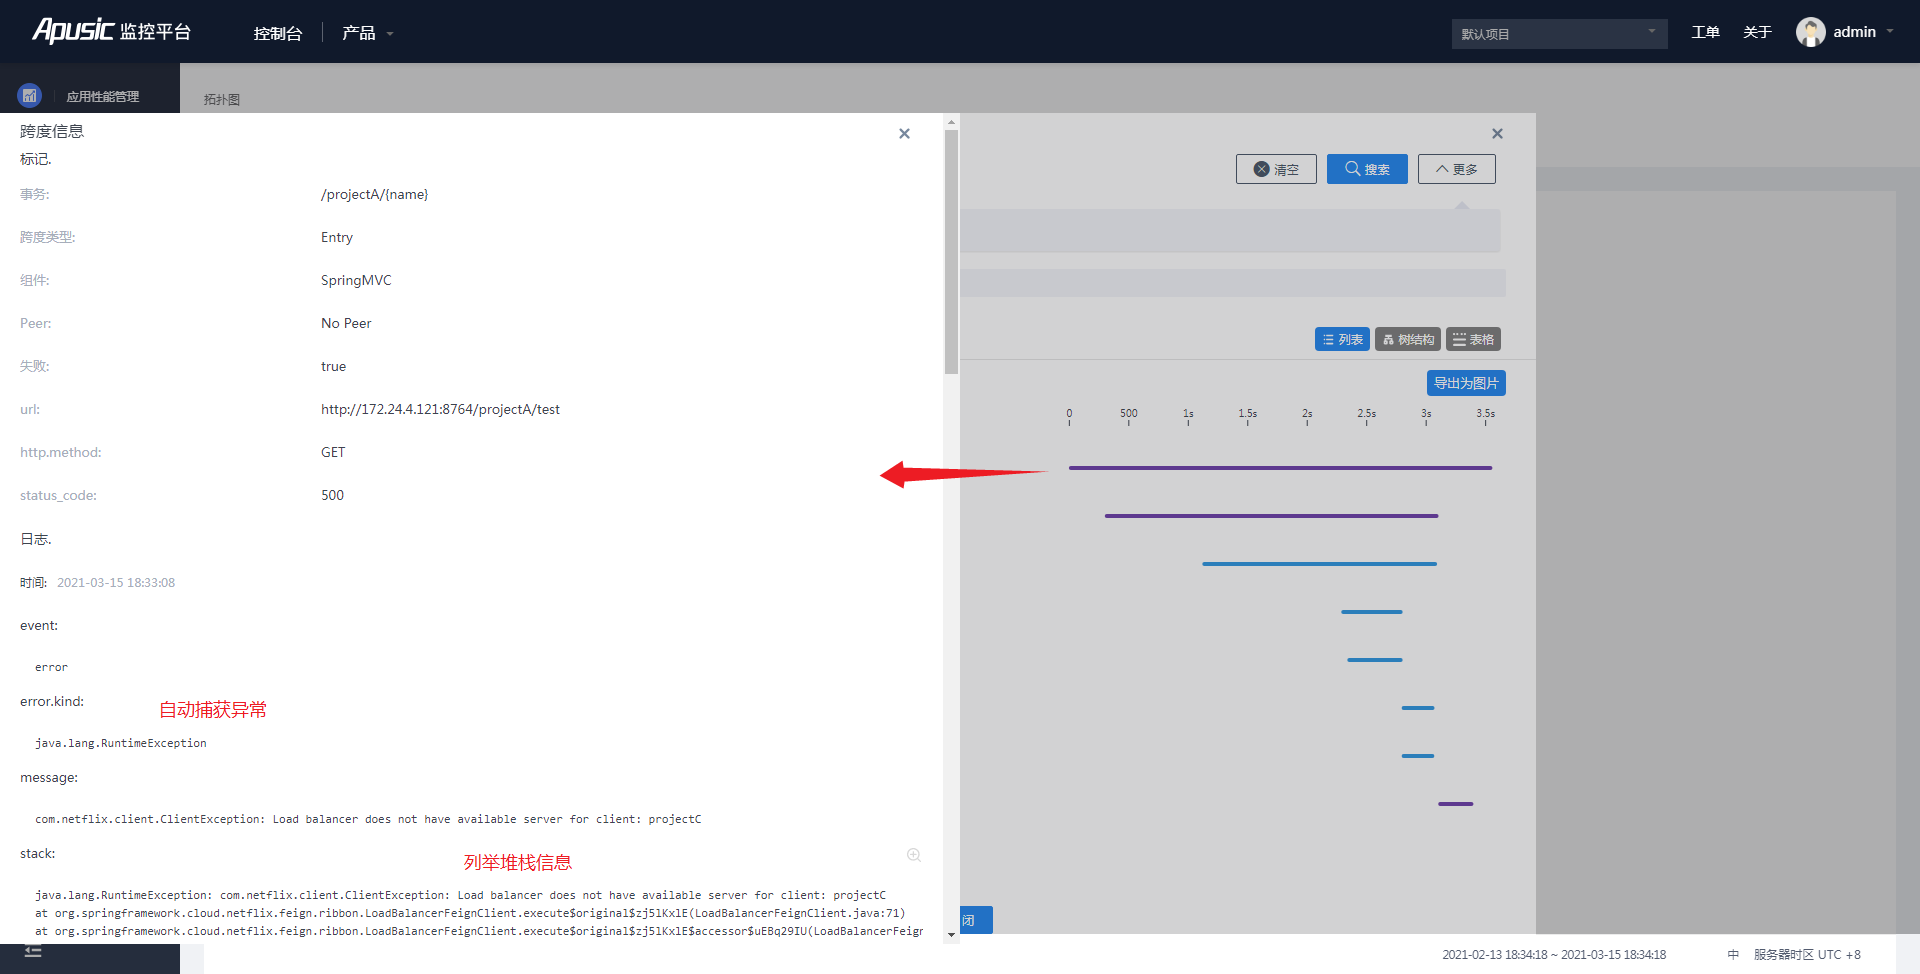Close the trace dialog with X
The width and height of the screenshot is (1920, 974).
pos(1497,134)
